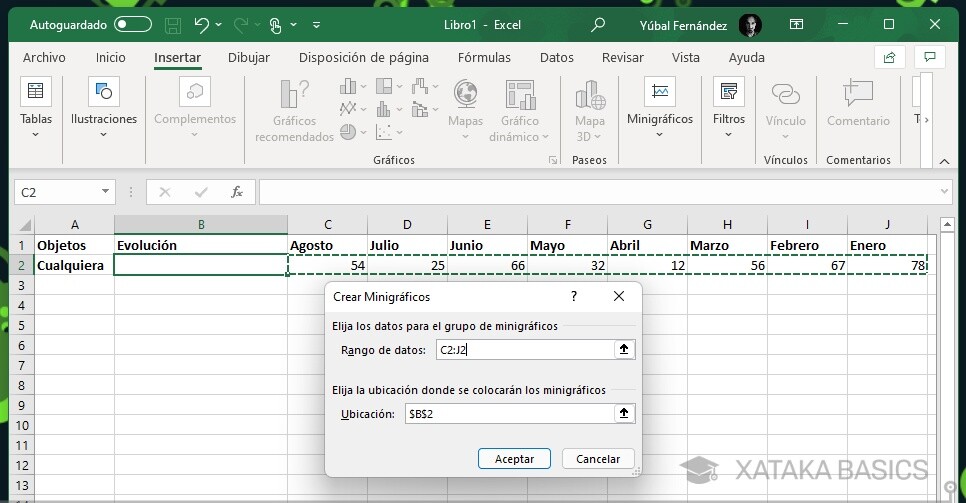Click the Redo arrow icon
Image resolution: width=966 pixels, height=503 pixels.
click(x=241, y=25)
